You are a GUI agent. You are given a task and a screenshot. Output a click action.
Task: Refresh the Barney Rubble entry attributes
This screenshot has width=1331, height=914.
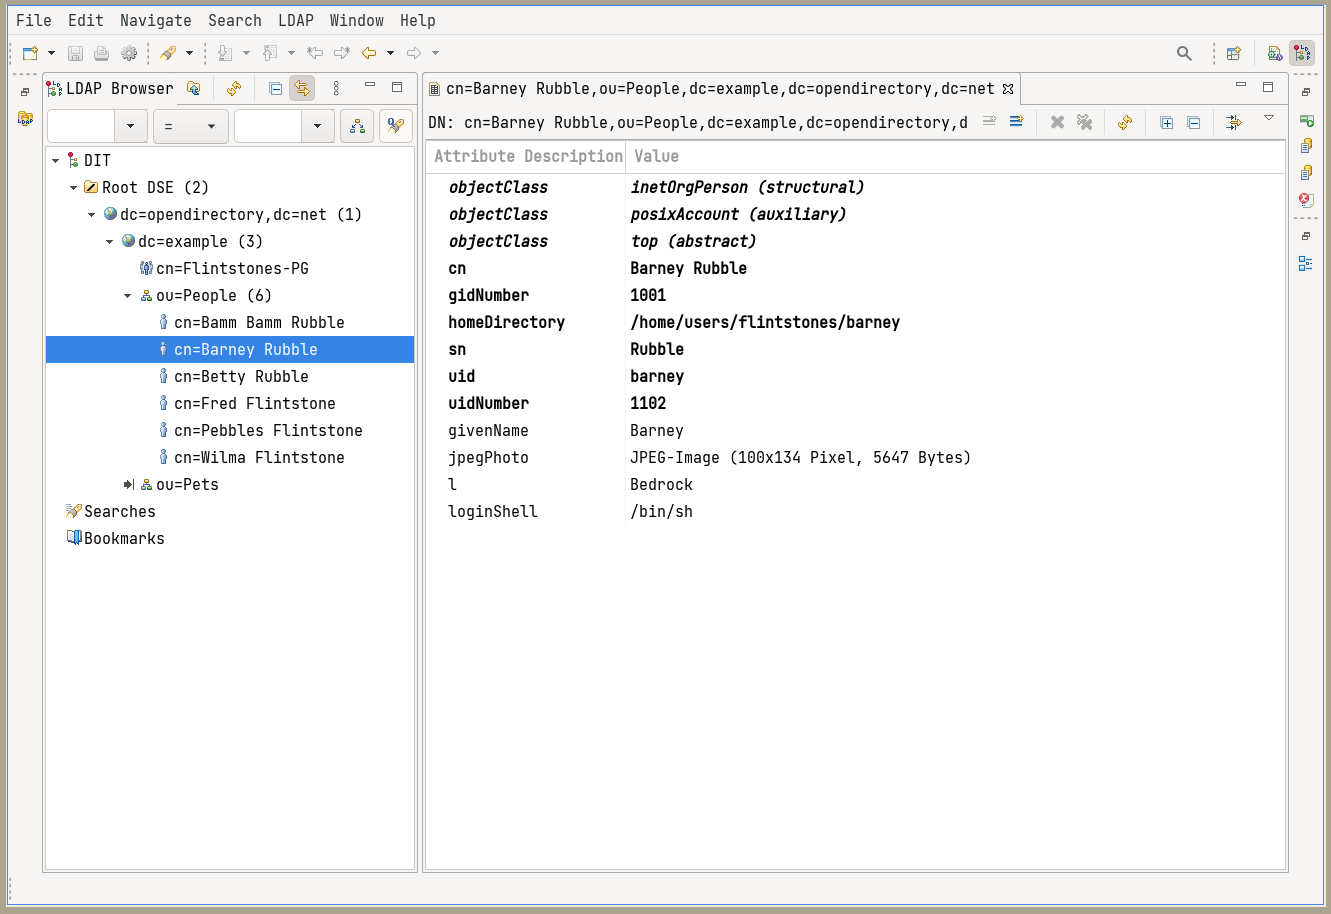(1125, 121)
